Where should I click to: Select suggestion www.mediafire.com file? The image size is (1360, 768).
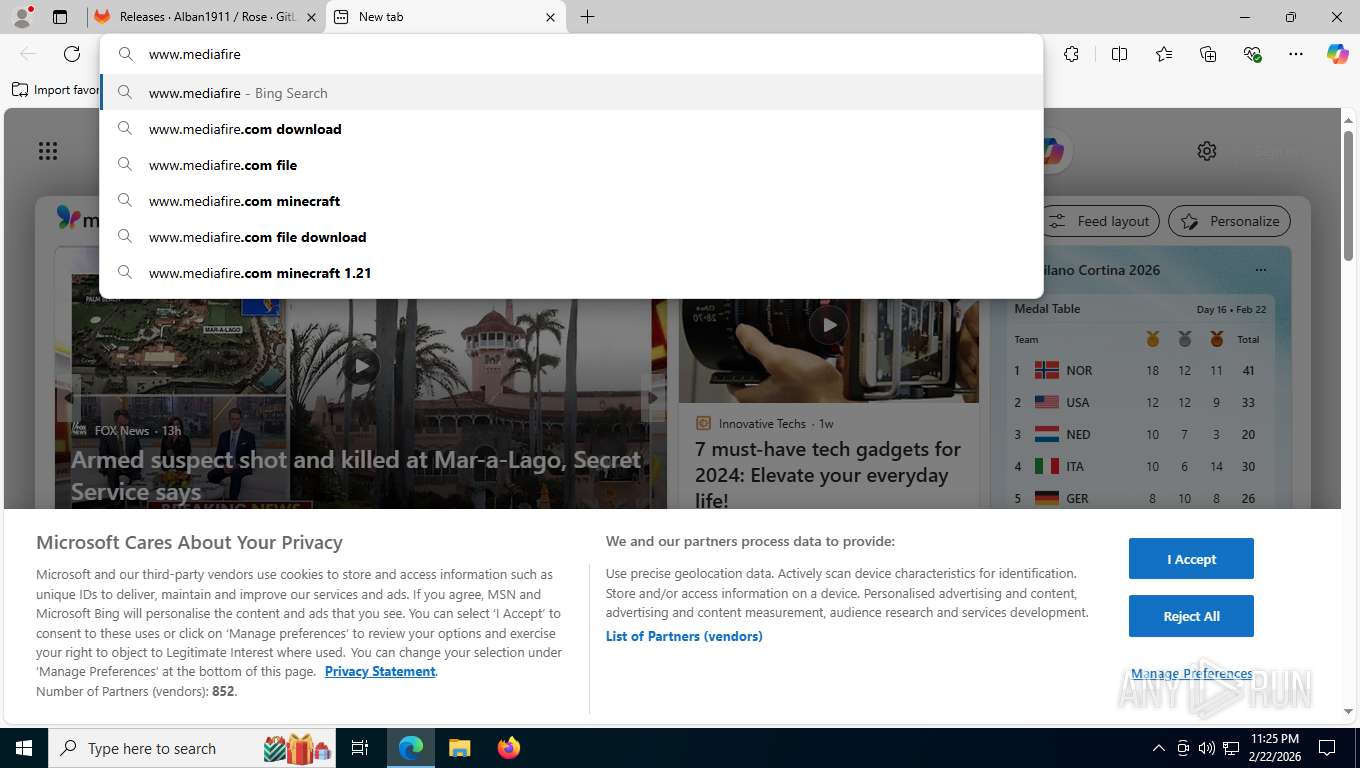click(x=572, y=165)
